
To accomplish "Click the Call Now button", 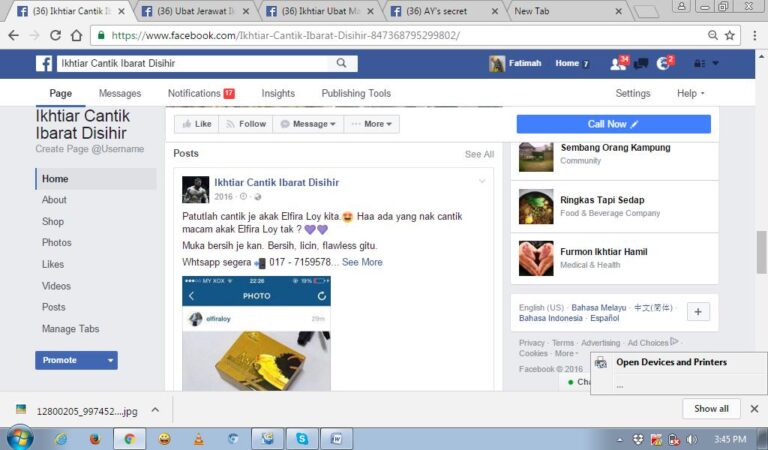I will point(613,124).
